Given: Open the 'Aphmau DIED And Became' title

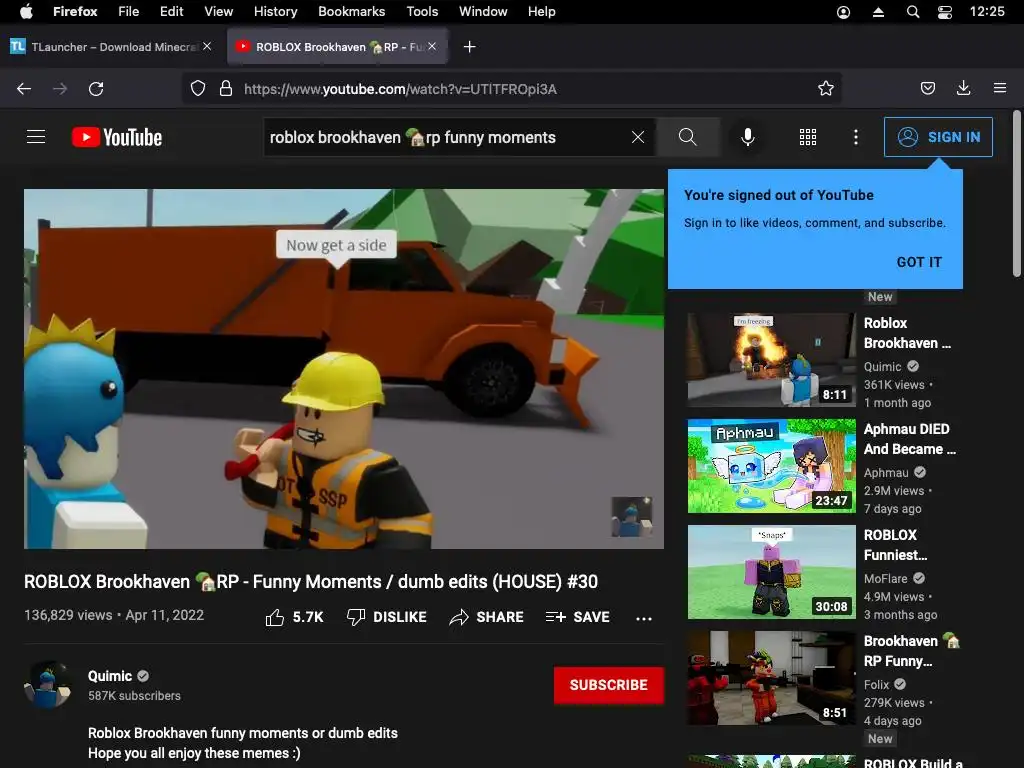Looking at the screenshot, I should coord(909,439).
